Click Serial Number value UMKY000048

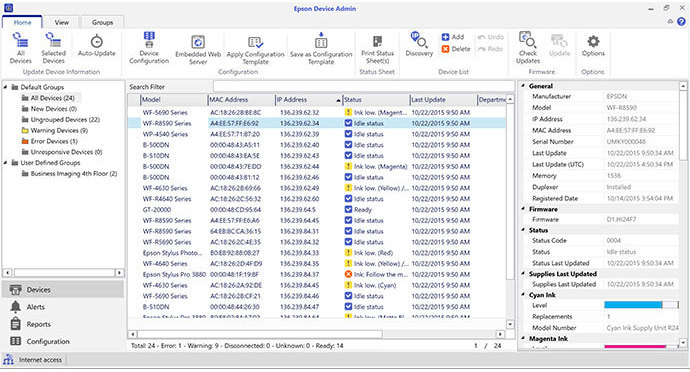click(626, 142)
